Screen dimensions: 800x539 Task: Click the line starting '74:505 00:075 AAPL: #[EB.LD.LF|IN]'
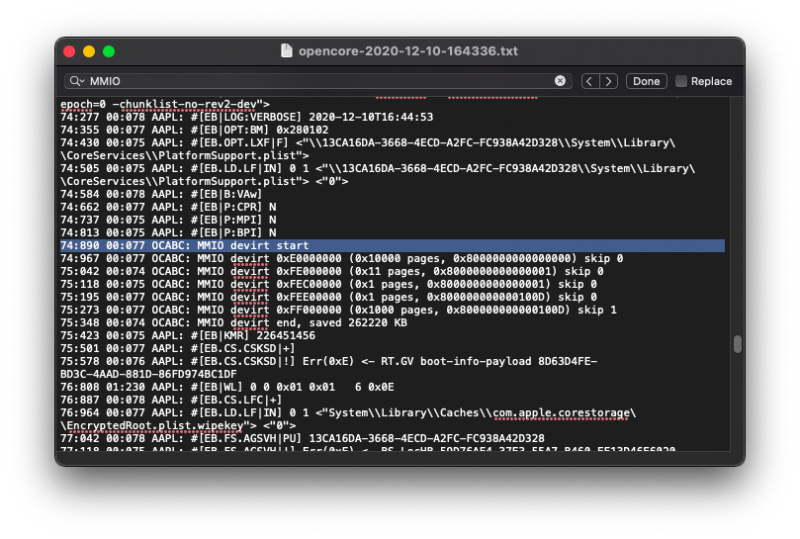377,168
